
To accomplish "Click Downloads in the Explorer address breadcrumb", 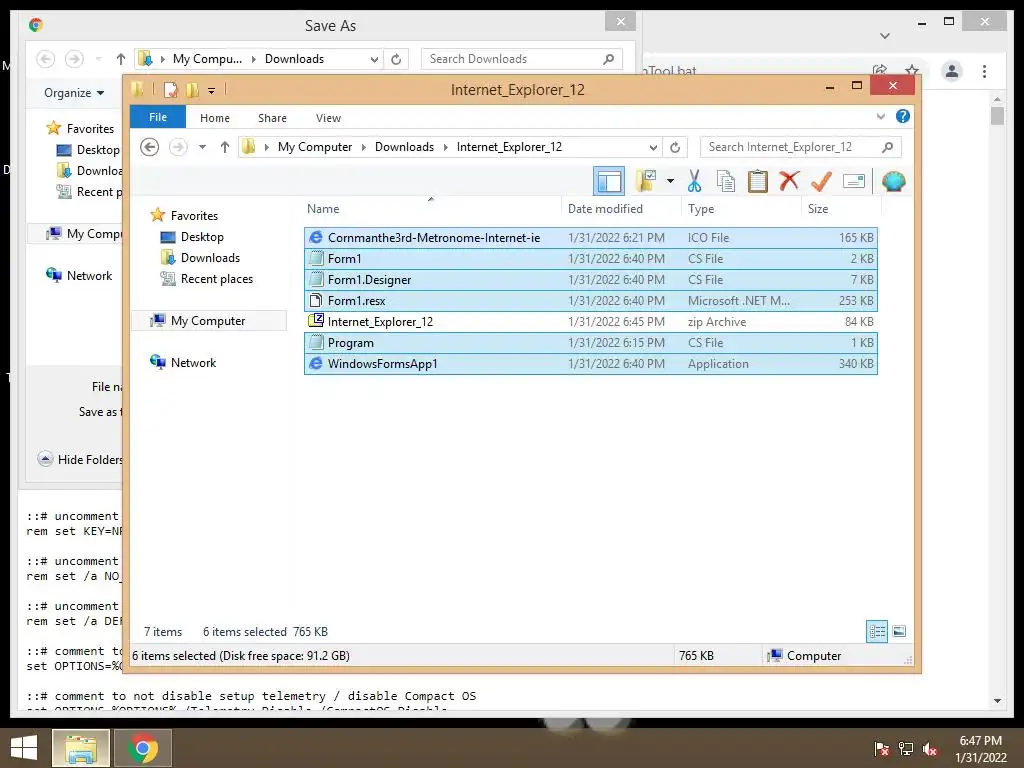I will point(404,147).
